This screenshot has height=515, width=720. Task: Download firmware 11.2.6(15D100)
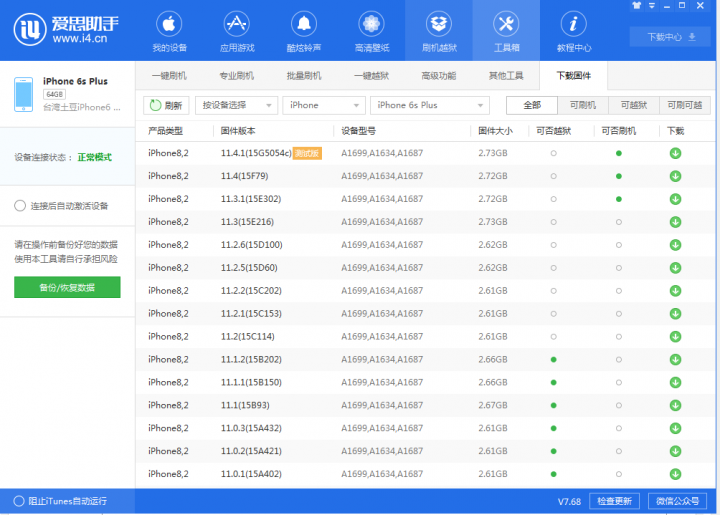pos(675,245)
